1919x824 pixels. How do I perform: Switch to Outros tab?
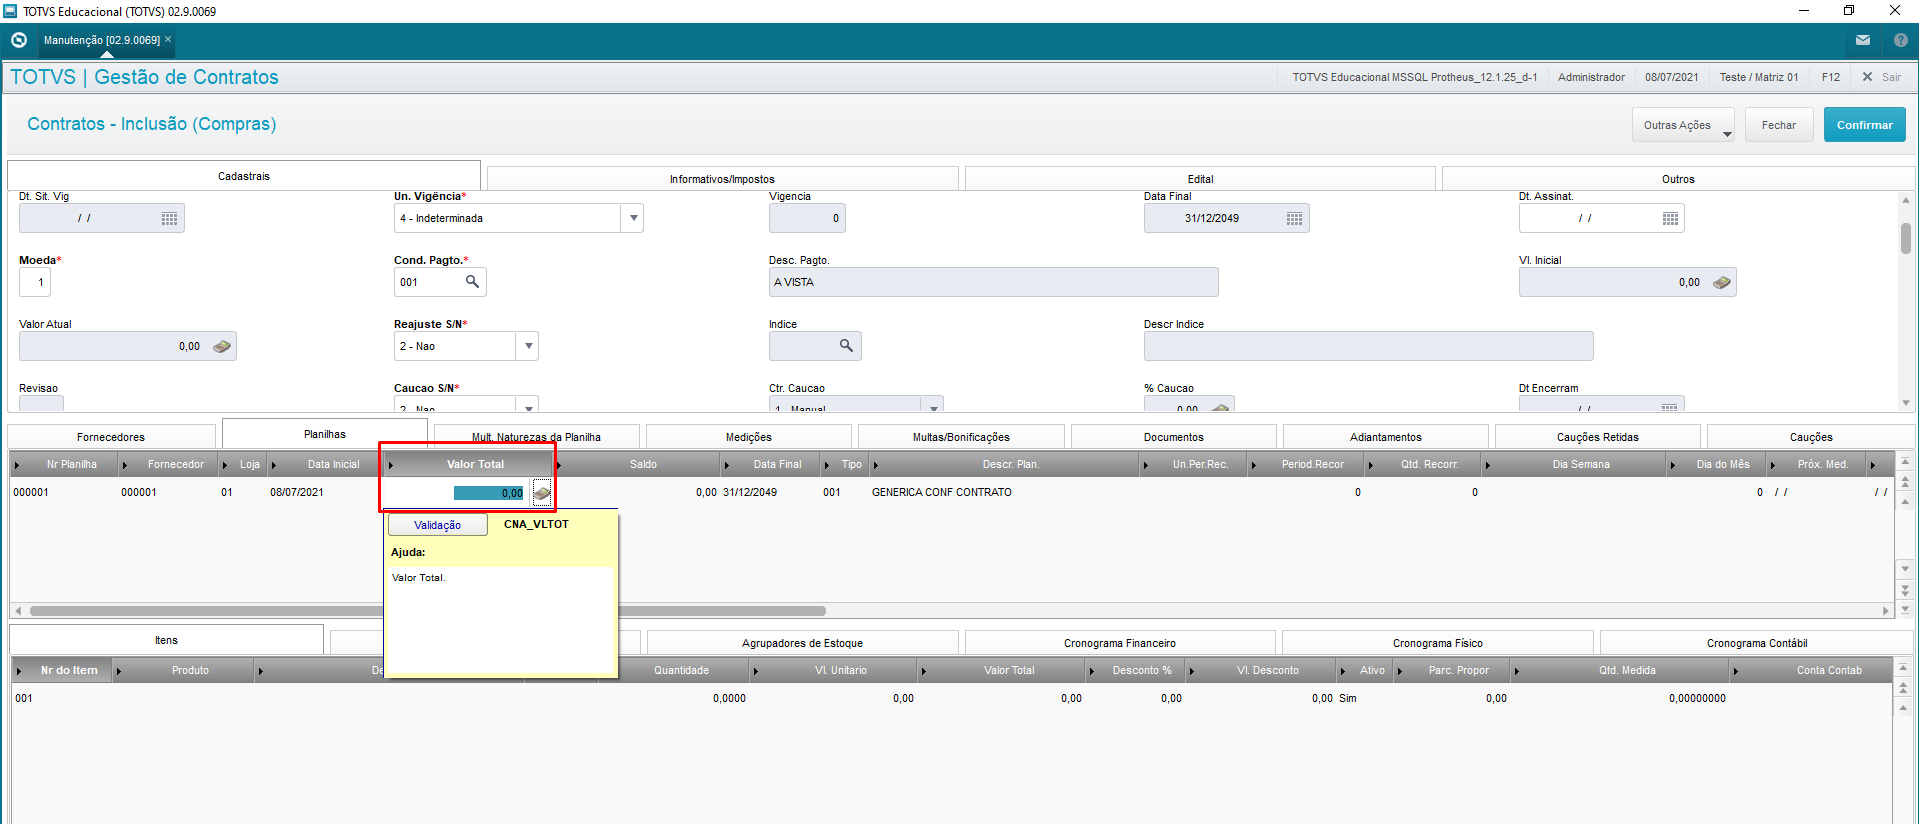point(1678,179)
